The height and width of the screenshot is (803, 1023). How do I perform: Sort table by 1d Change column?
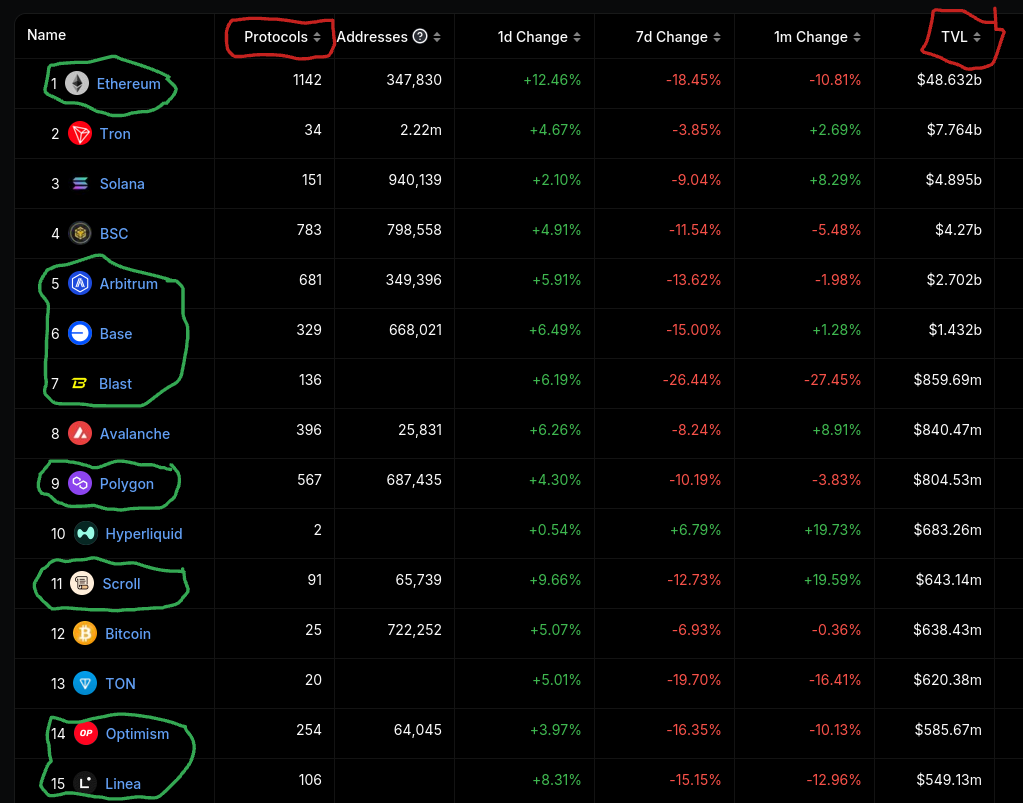click(x=539, y=37)
